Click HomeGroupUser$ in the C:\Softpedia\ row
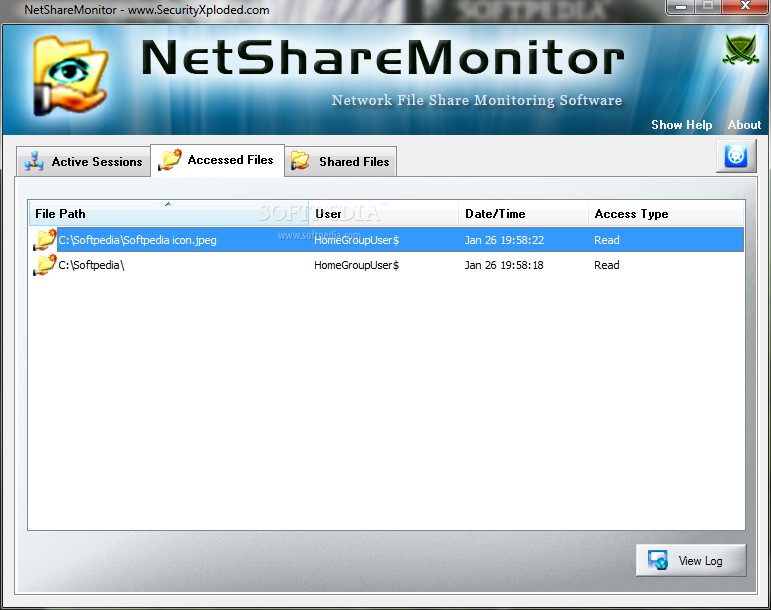This screenshot has height=610, width=771. click(356, 265)
